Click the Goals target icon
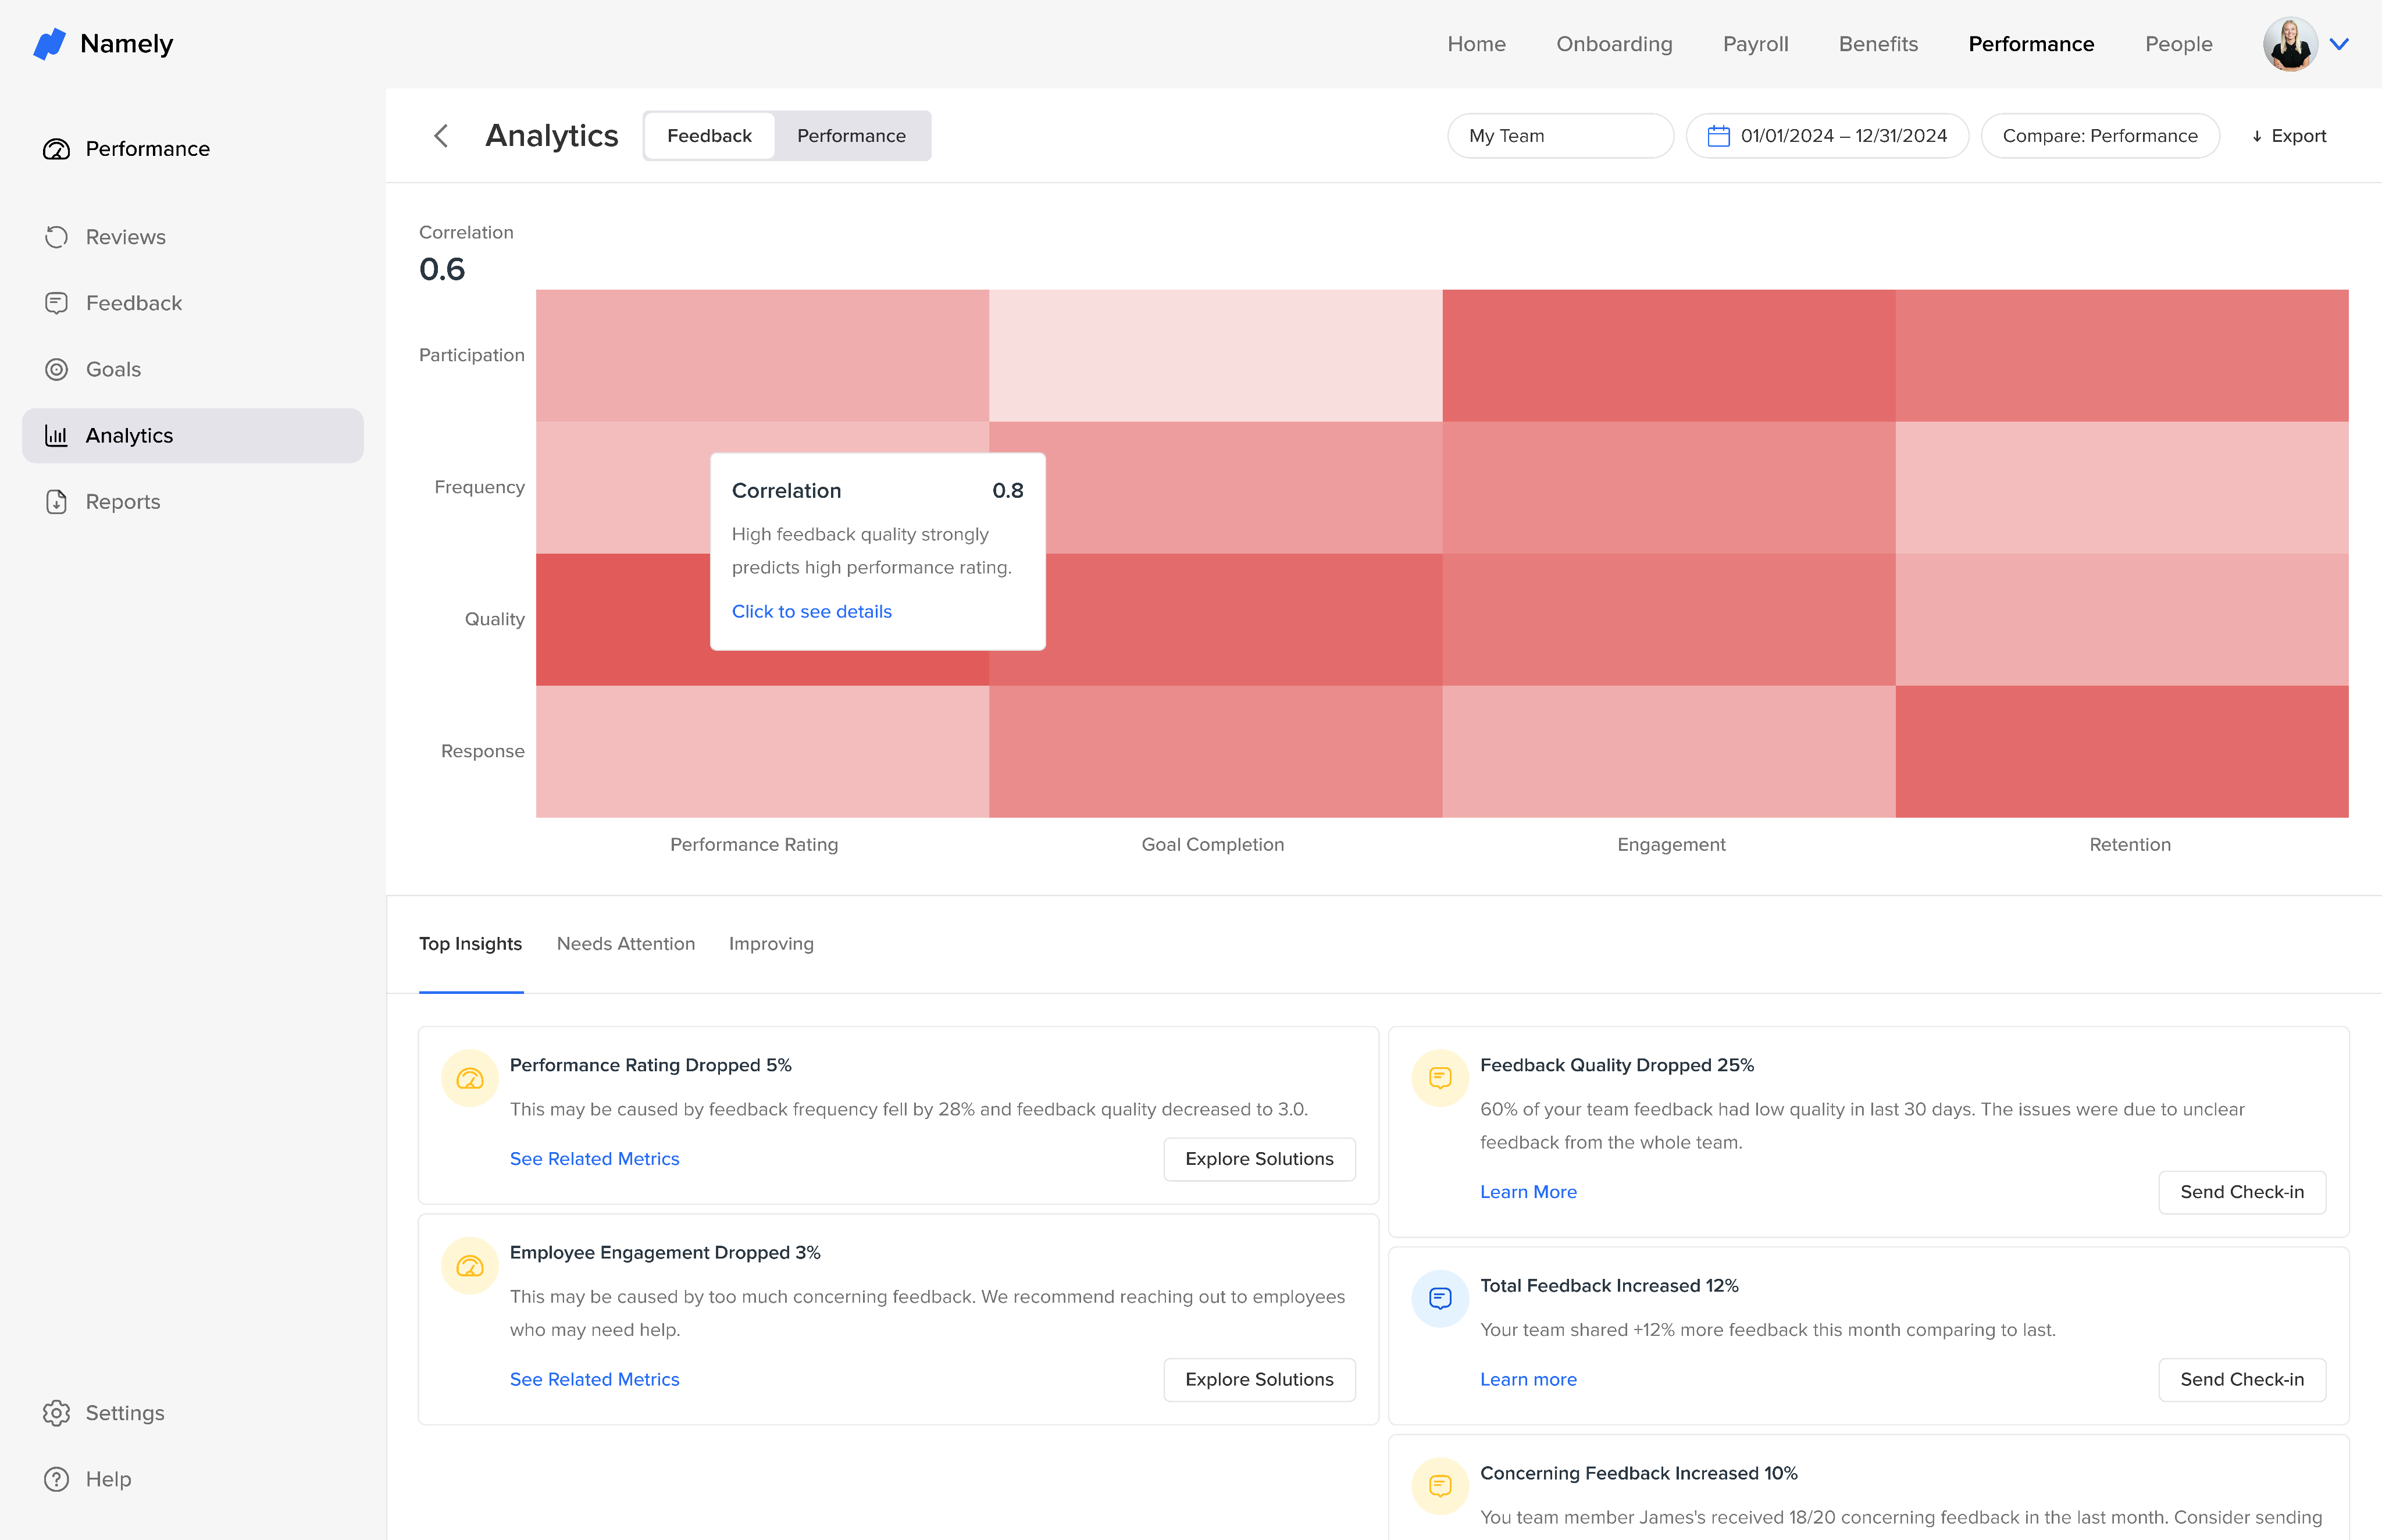The image size is (2382, 1540). (56, 369)
